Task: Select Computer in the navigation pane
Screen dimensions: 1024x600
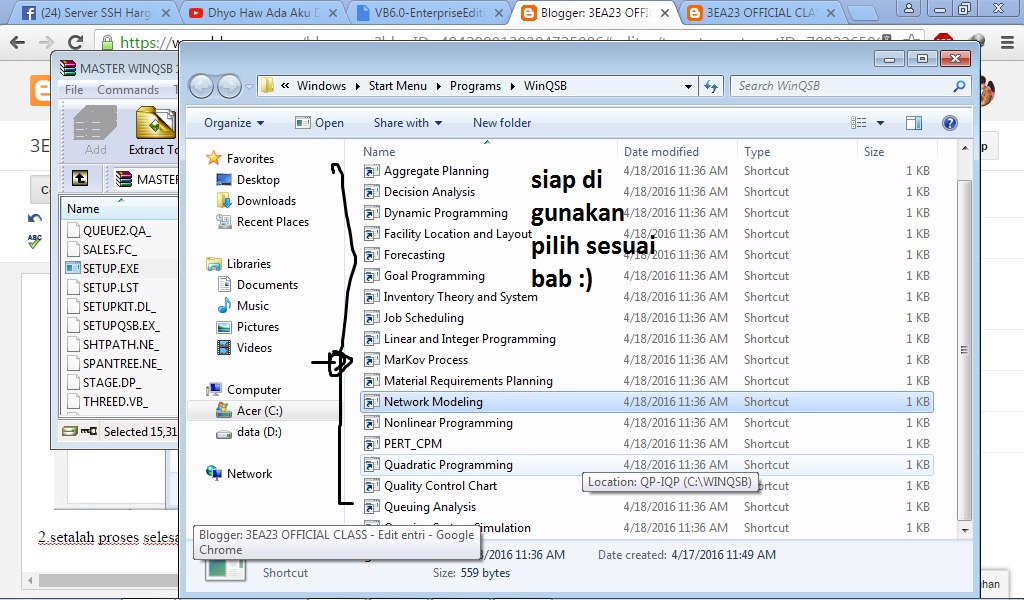Action: pyautogui.click(x=253, y=390)
